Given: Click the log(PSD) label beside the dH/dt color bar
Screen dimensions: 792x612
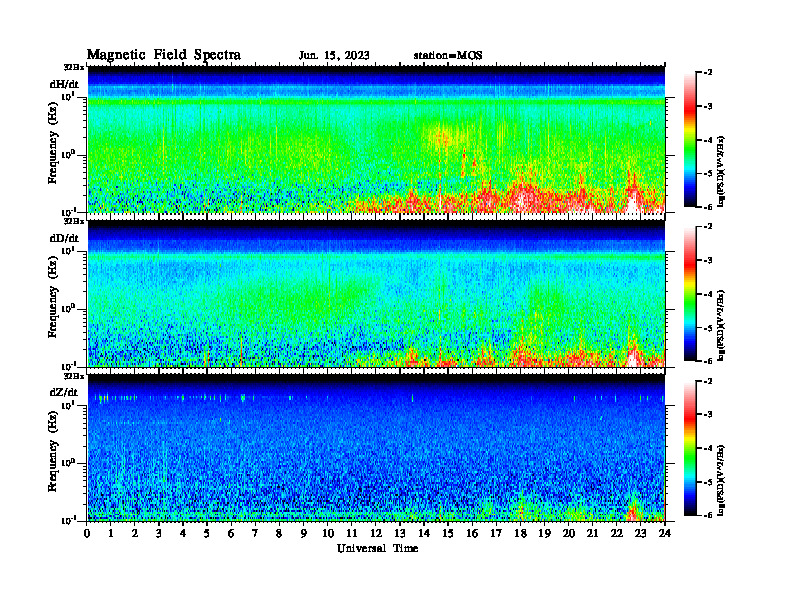Looking at the screenshot, I should click(721, 172).
